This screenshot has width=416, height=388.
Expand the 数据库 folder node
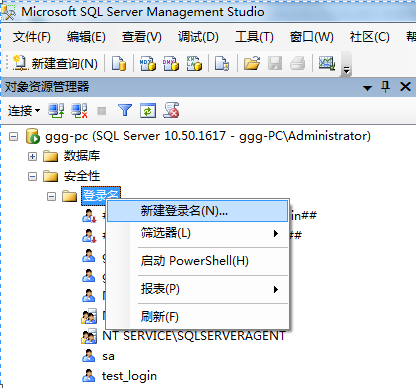tap(32, 156)
